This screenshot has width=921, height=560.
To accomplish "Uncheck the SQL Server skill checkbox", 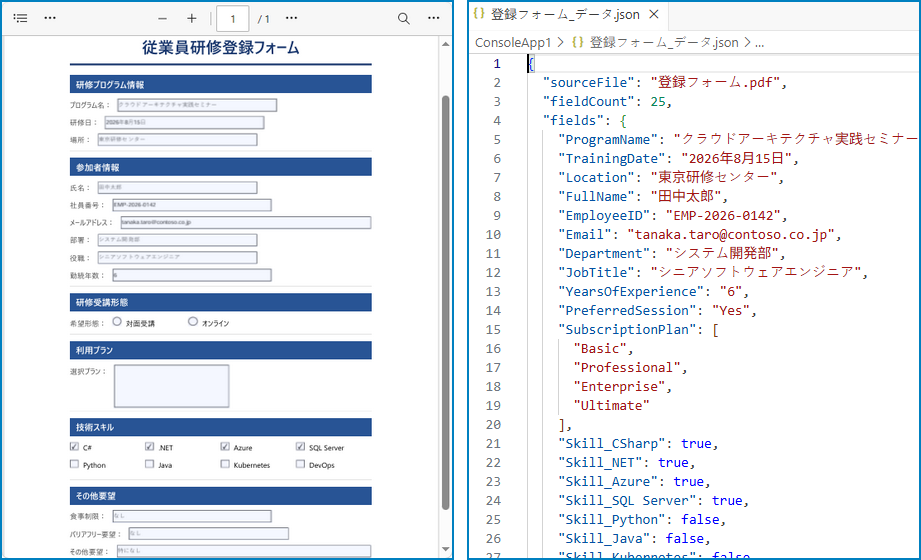I will coord(300,447).
